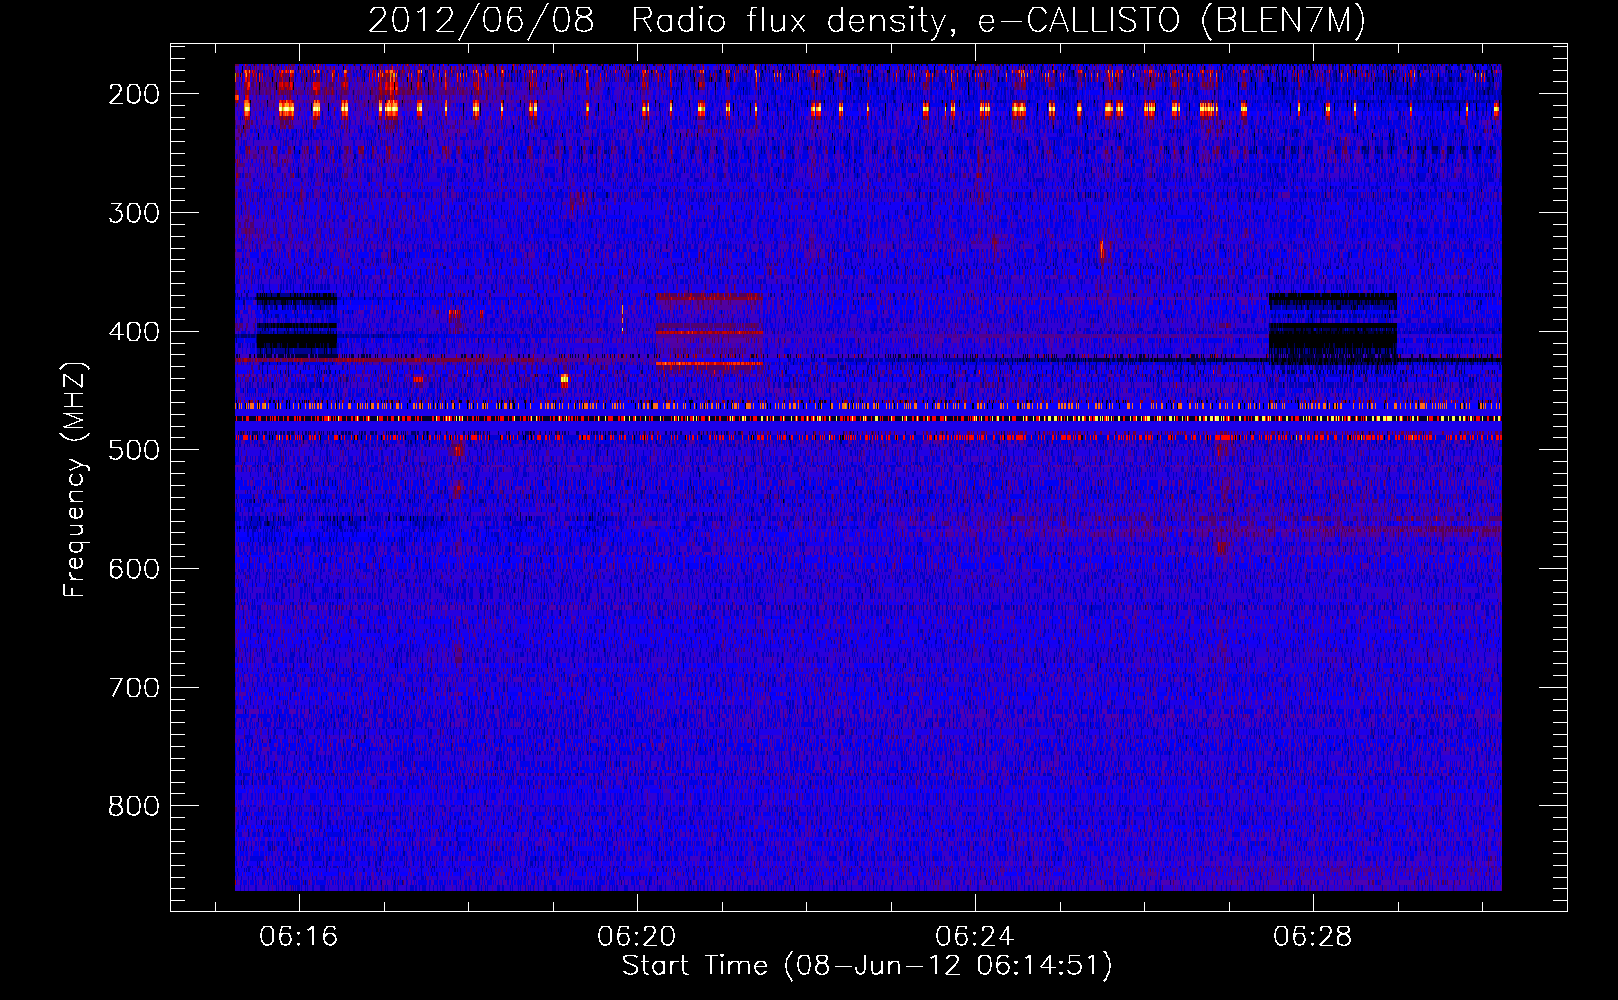Click the plot title mentioning e-CALLISTO (BLEN7M)
Viewport: 1618px width, 1000px height.
point(867,21)
